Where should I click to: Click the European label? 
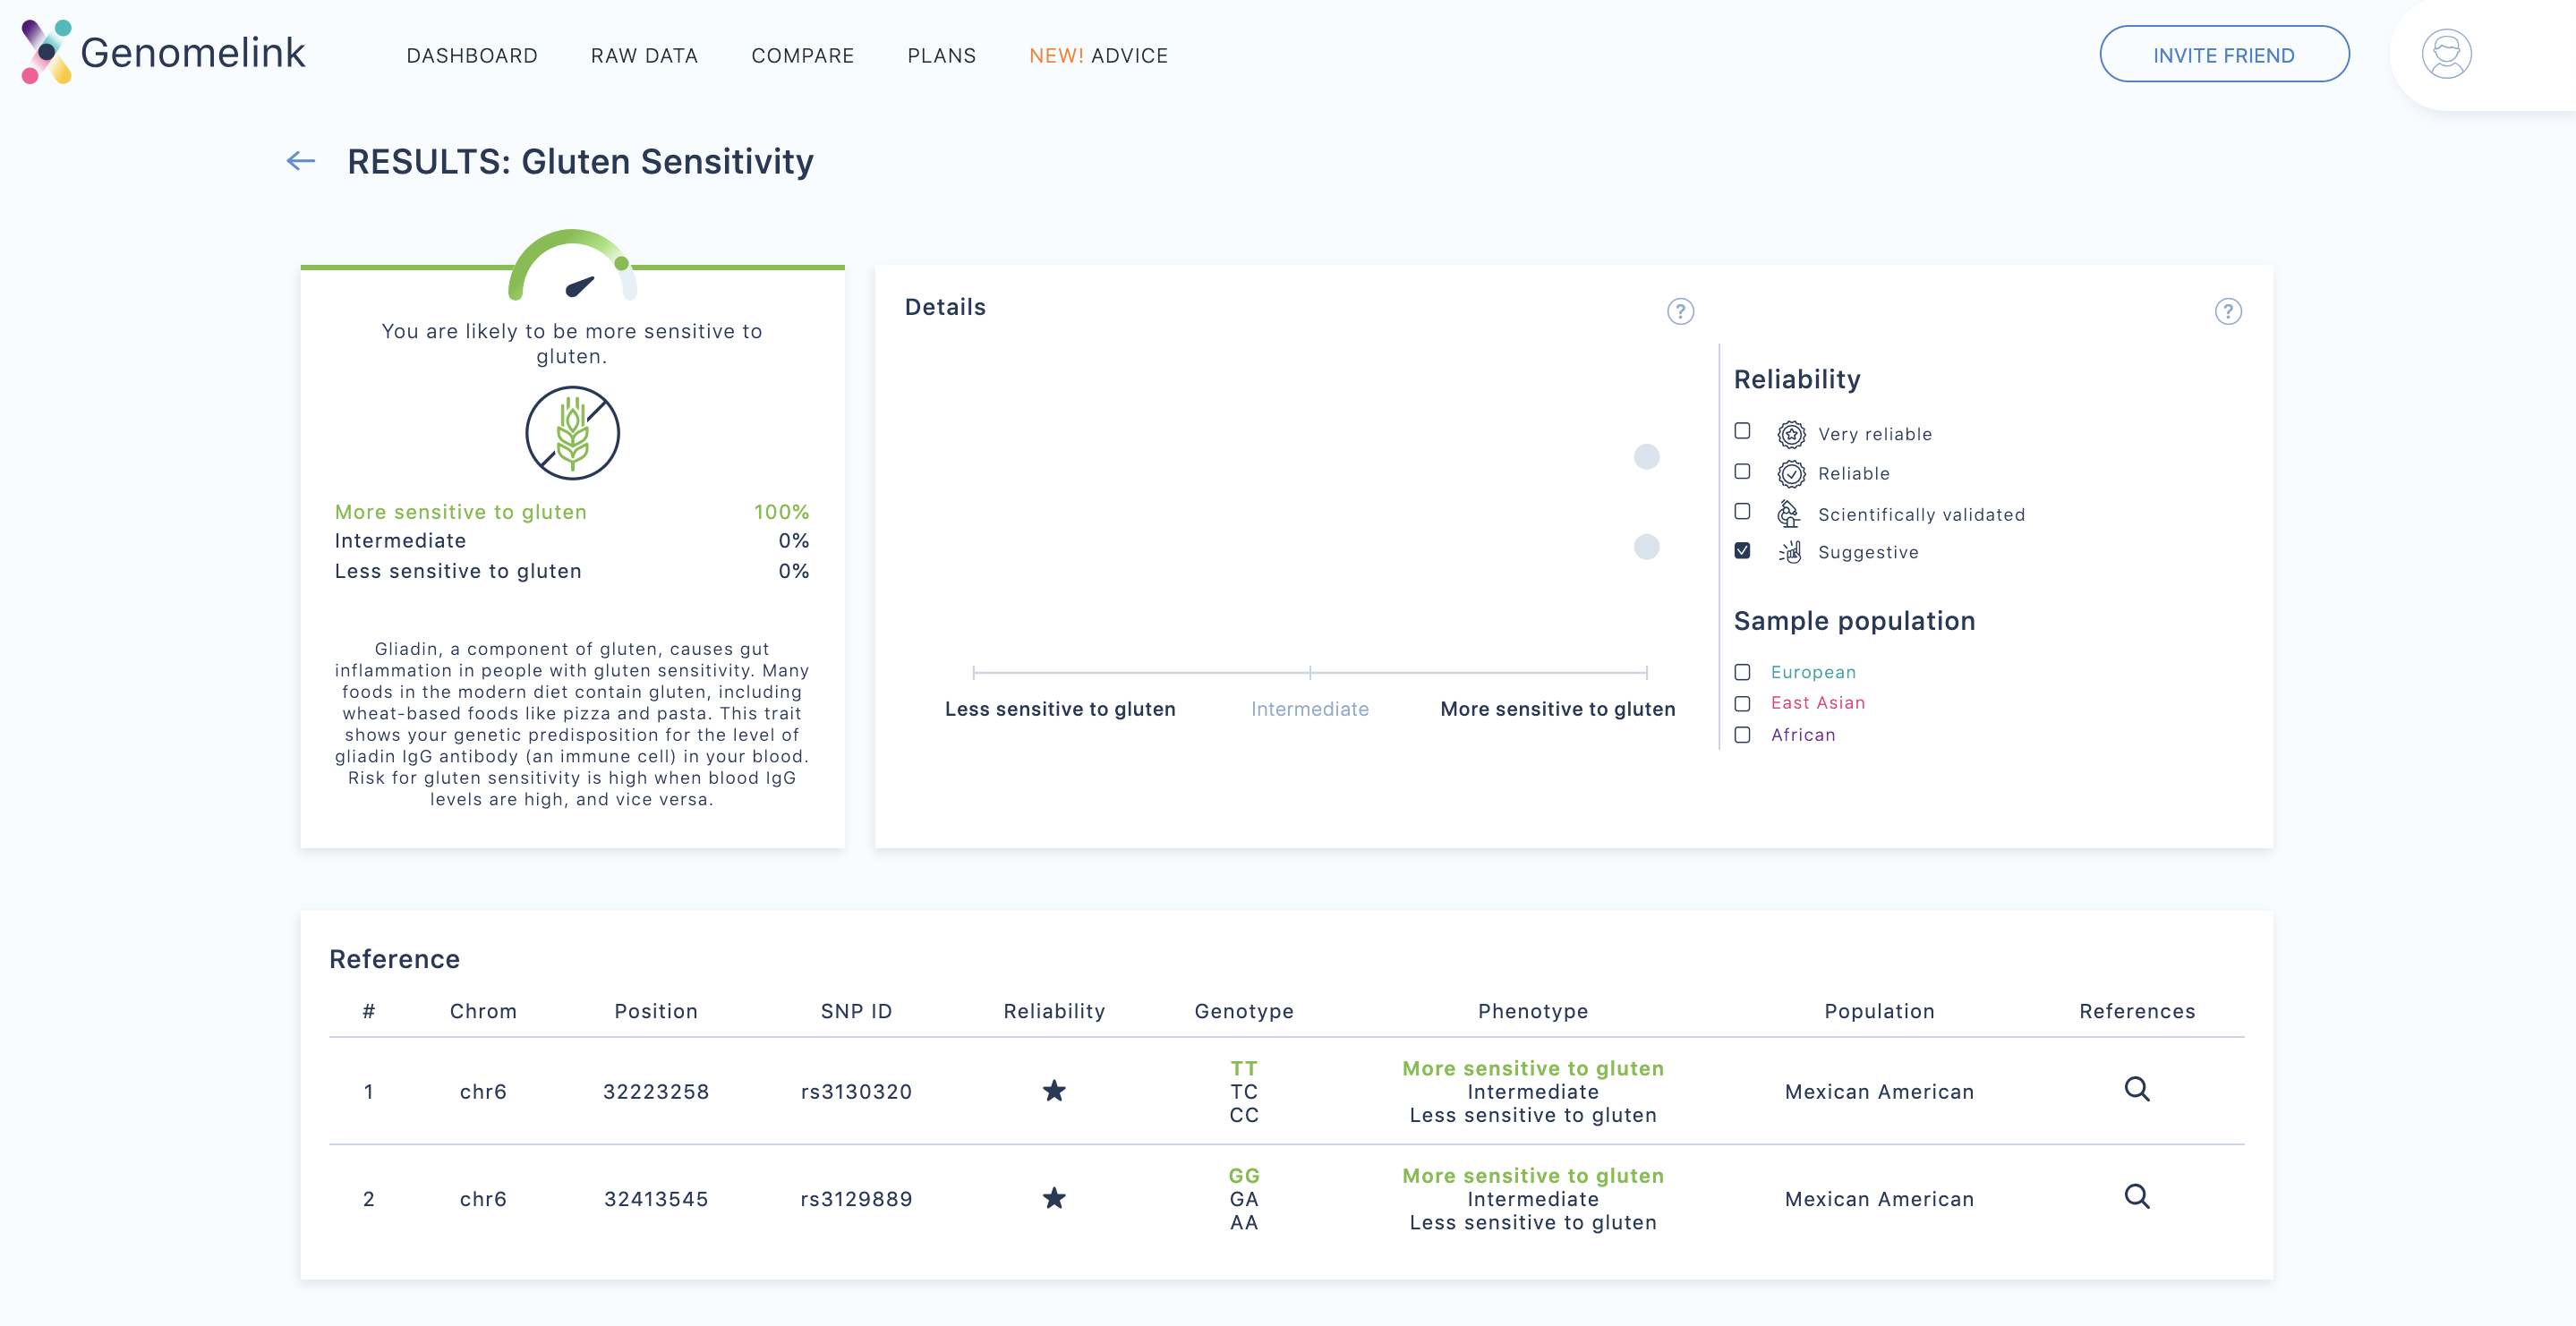pos(1813,672)
